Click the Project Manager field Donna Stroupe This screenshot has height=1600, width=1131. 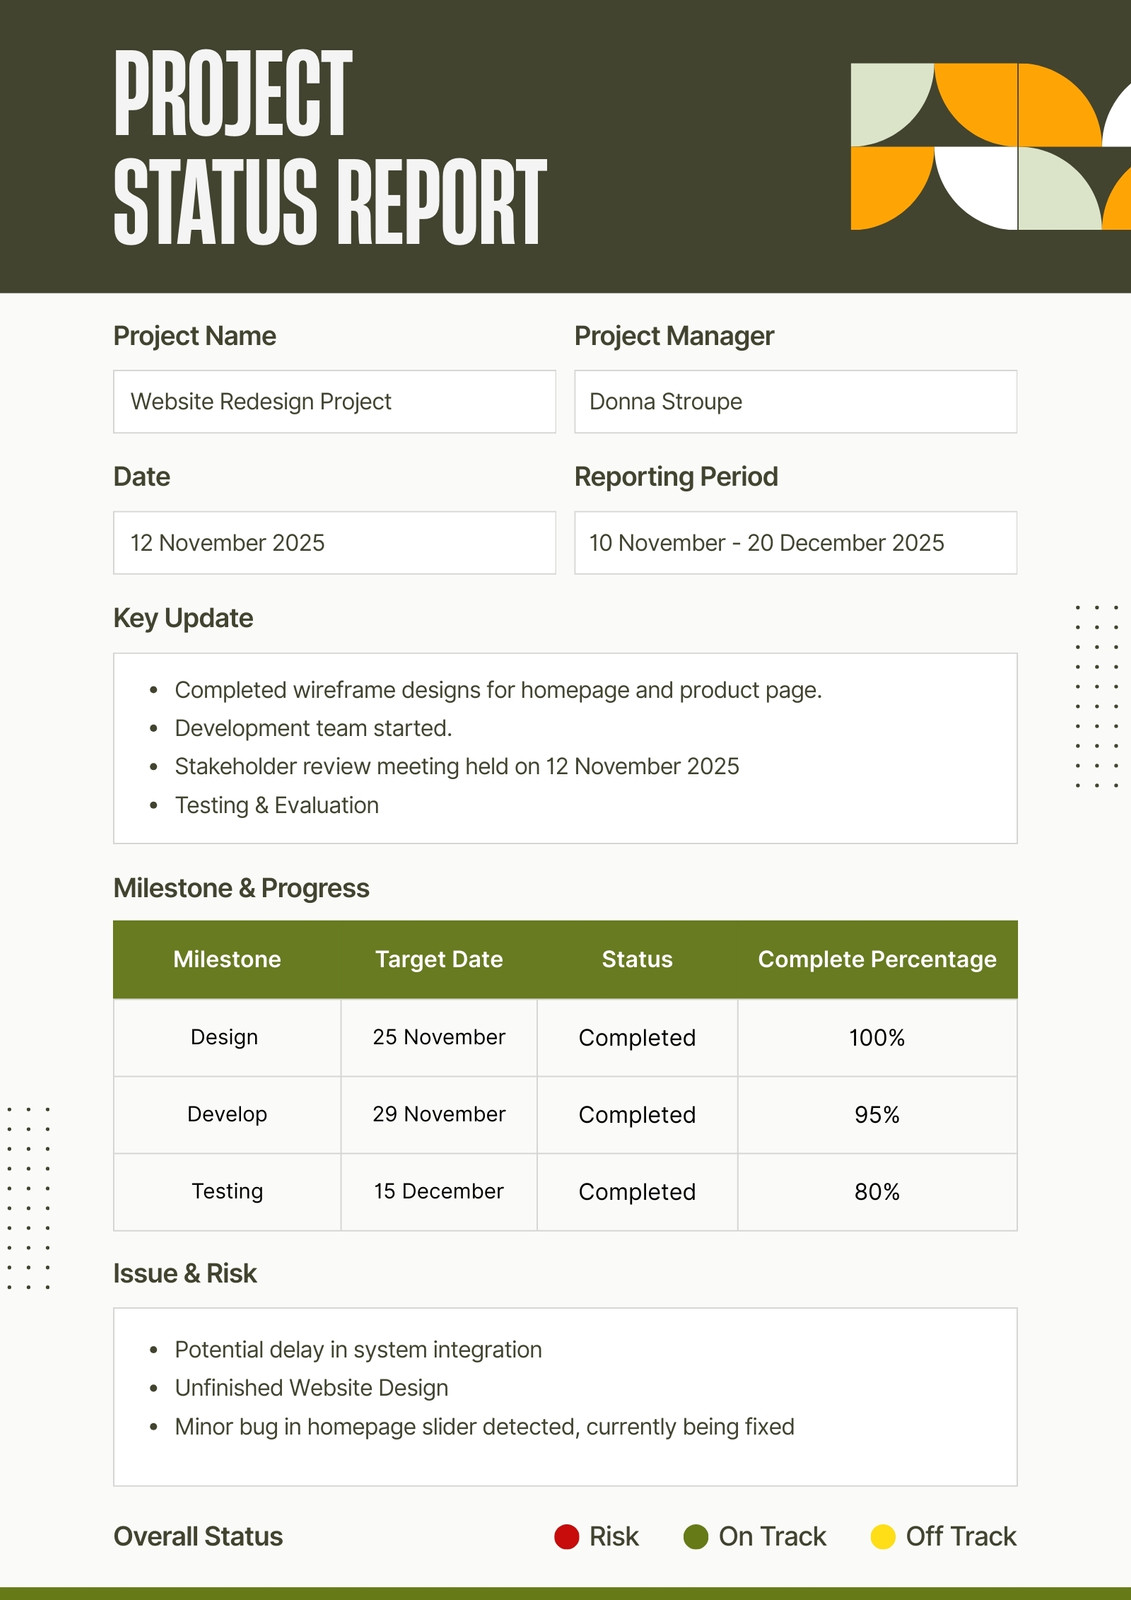point(795,402)
